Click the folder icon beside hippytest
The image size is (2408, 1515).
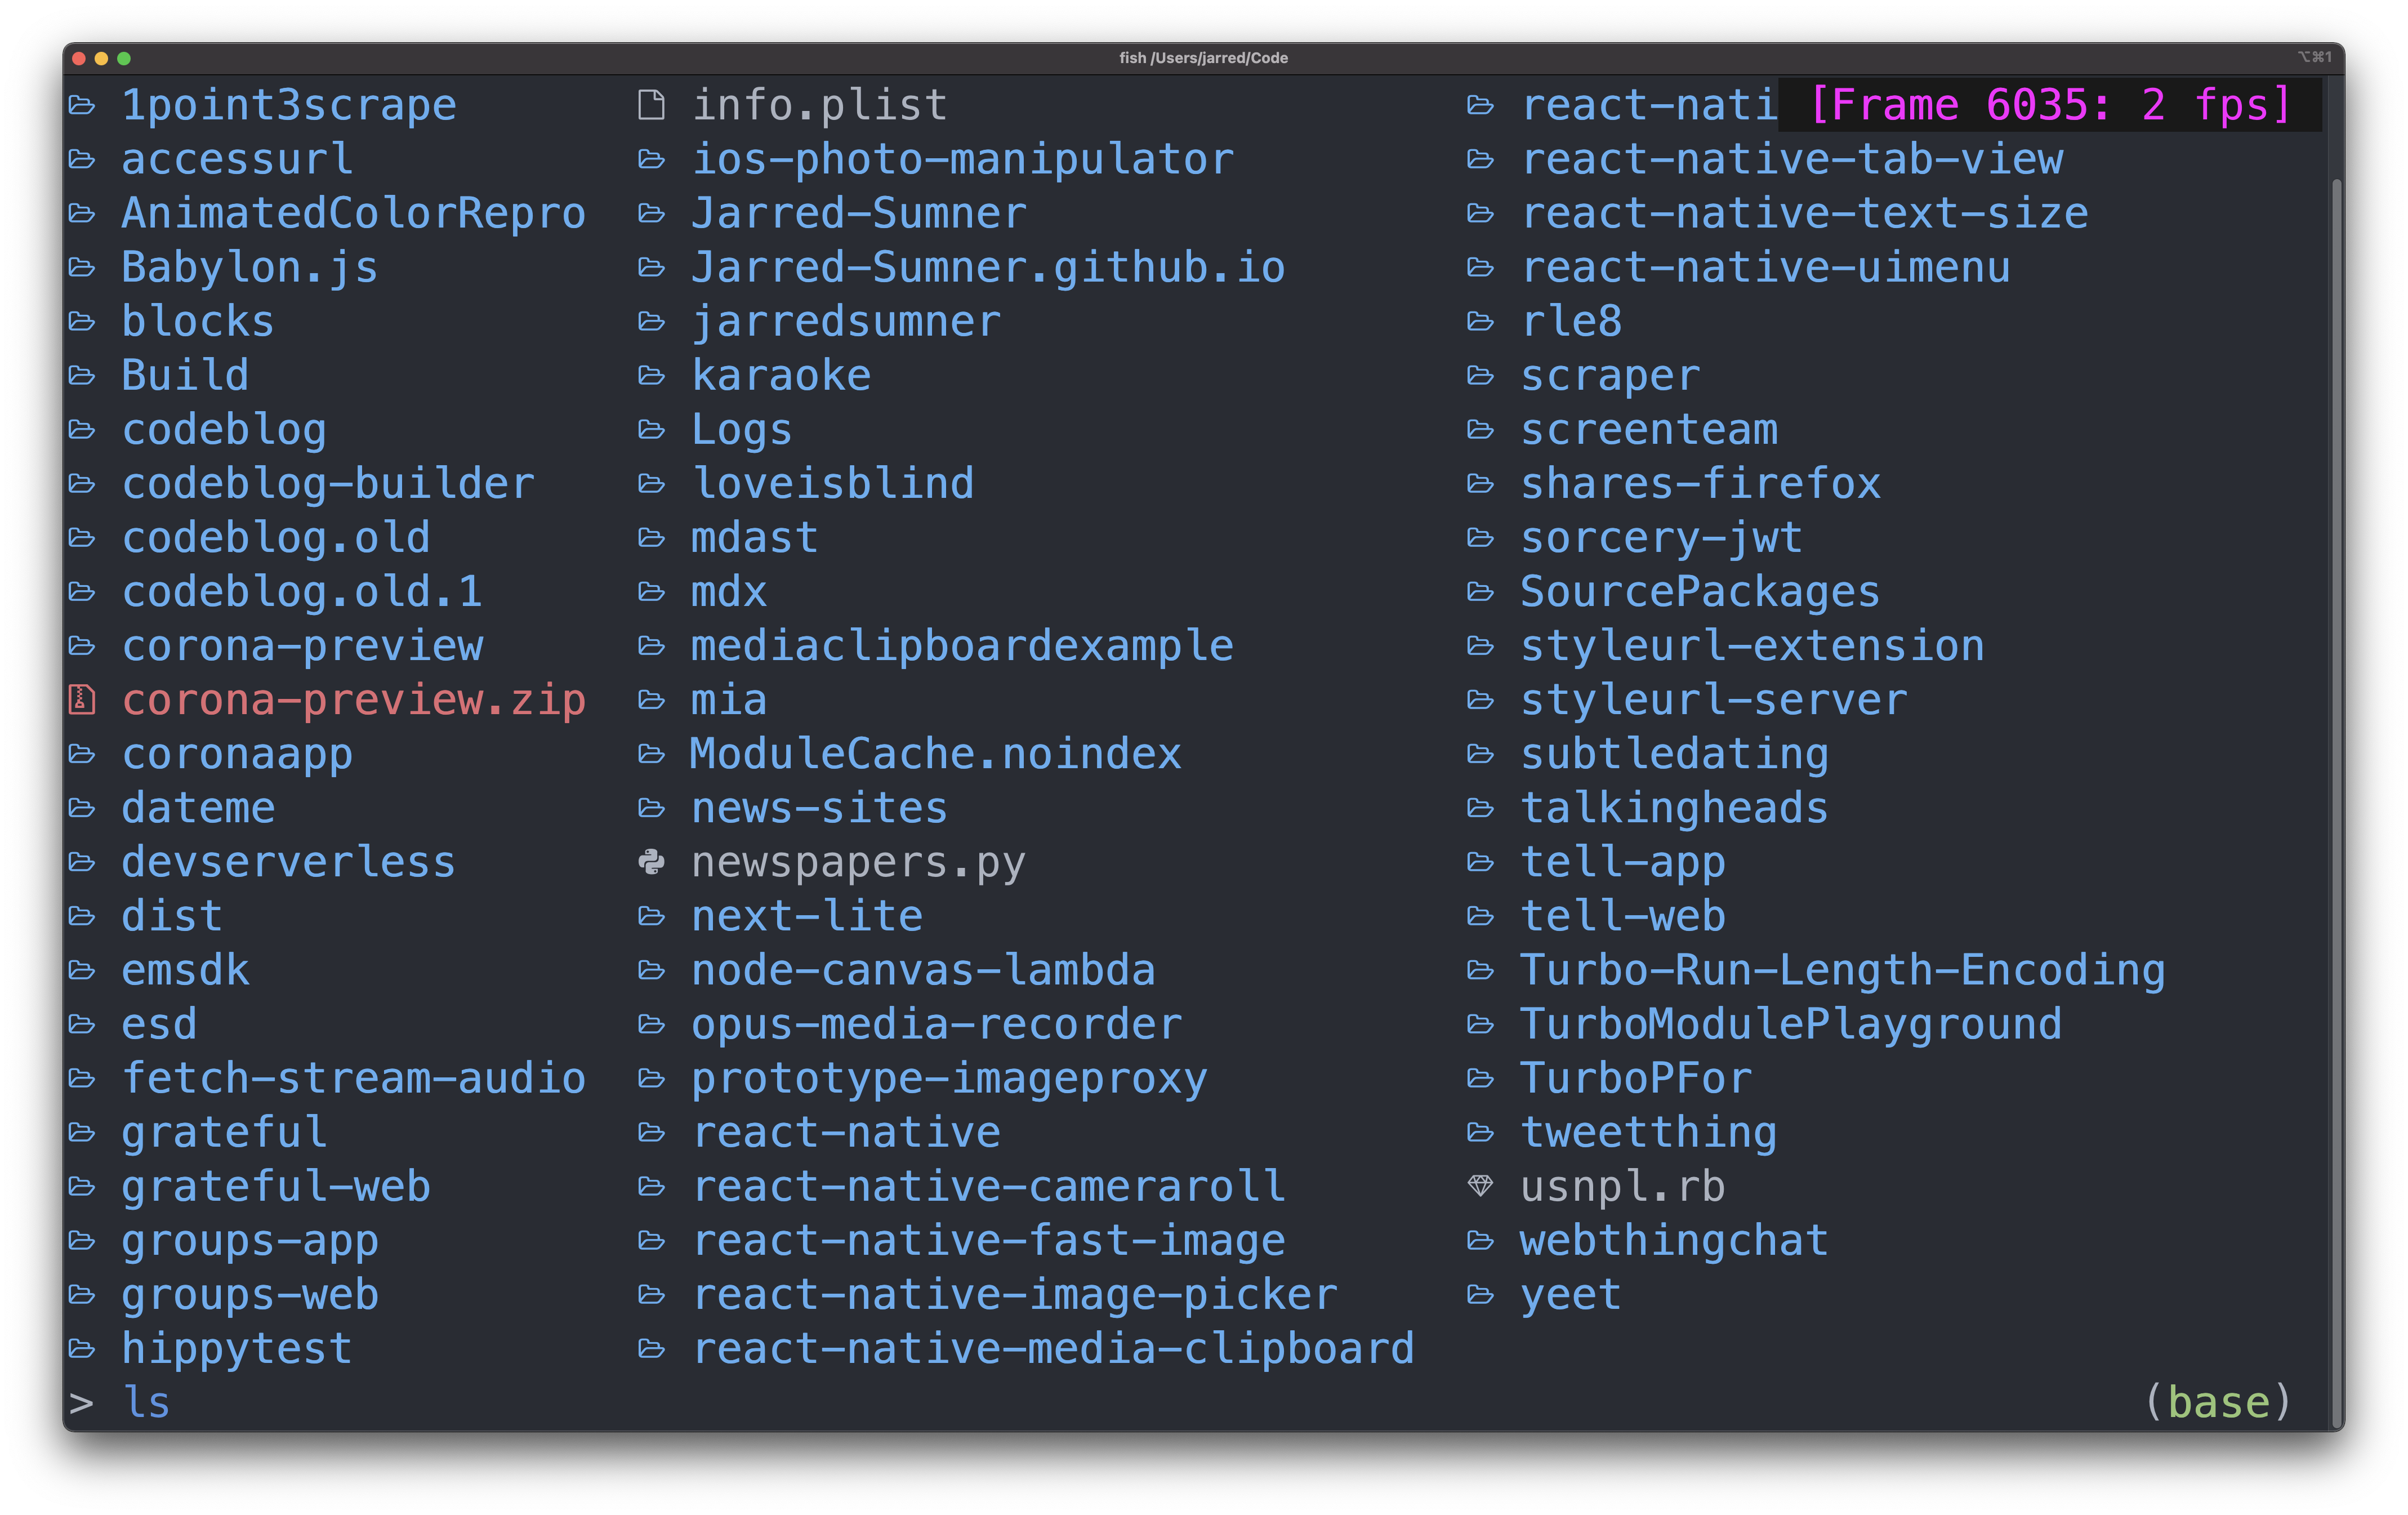[x=83, y=1347]
